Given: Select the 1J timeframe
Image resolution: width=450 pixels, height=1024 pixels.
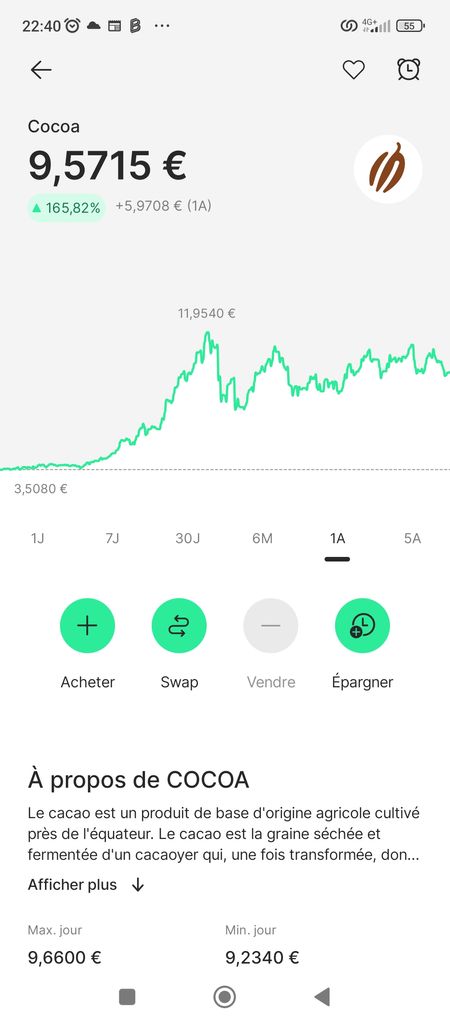Looking at the screenshot, I should click(38, 539).
